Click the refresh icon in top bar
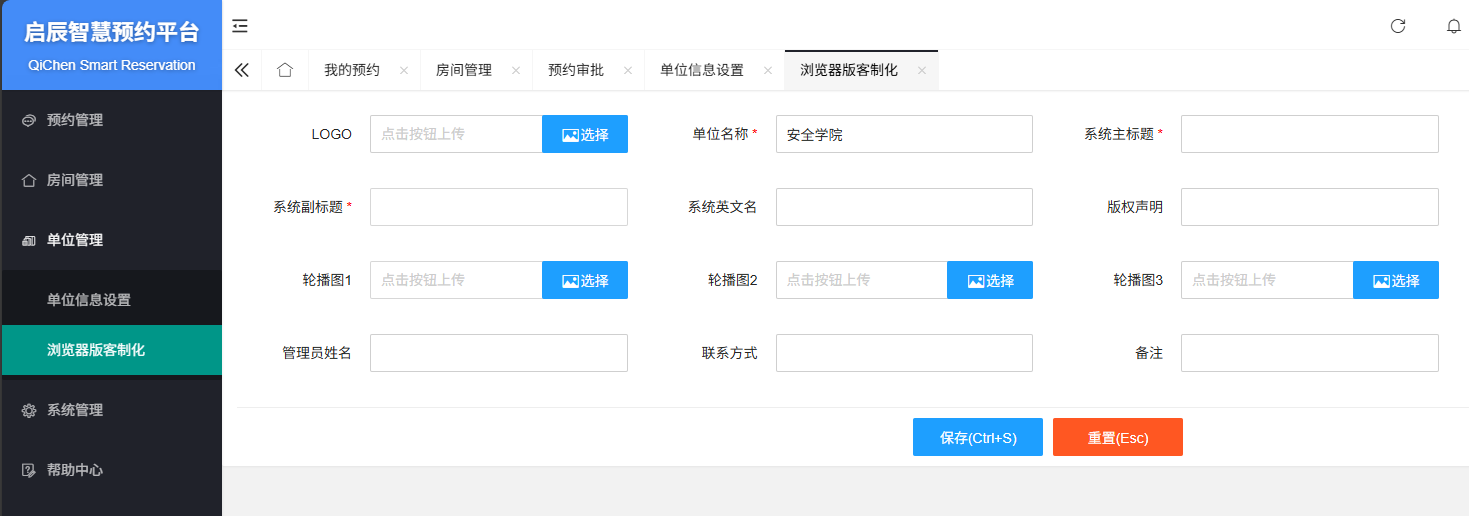 click(x=1398, y=26)
